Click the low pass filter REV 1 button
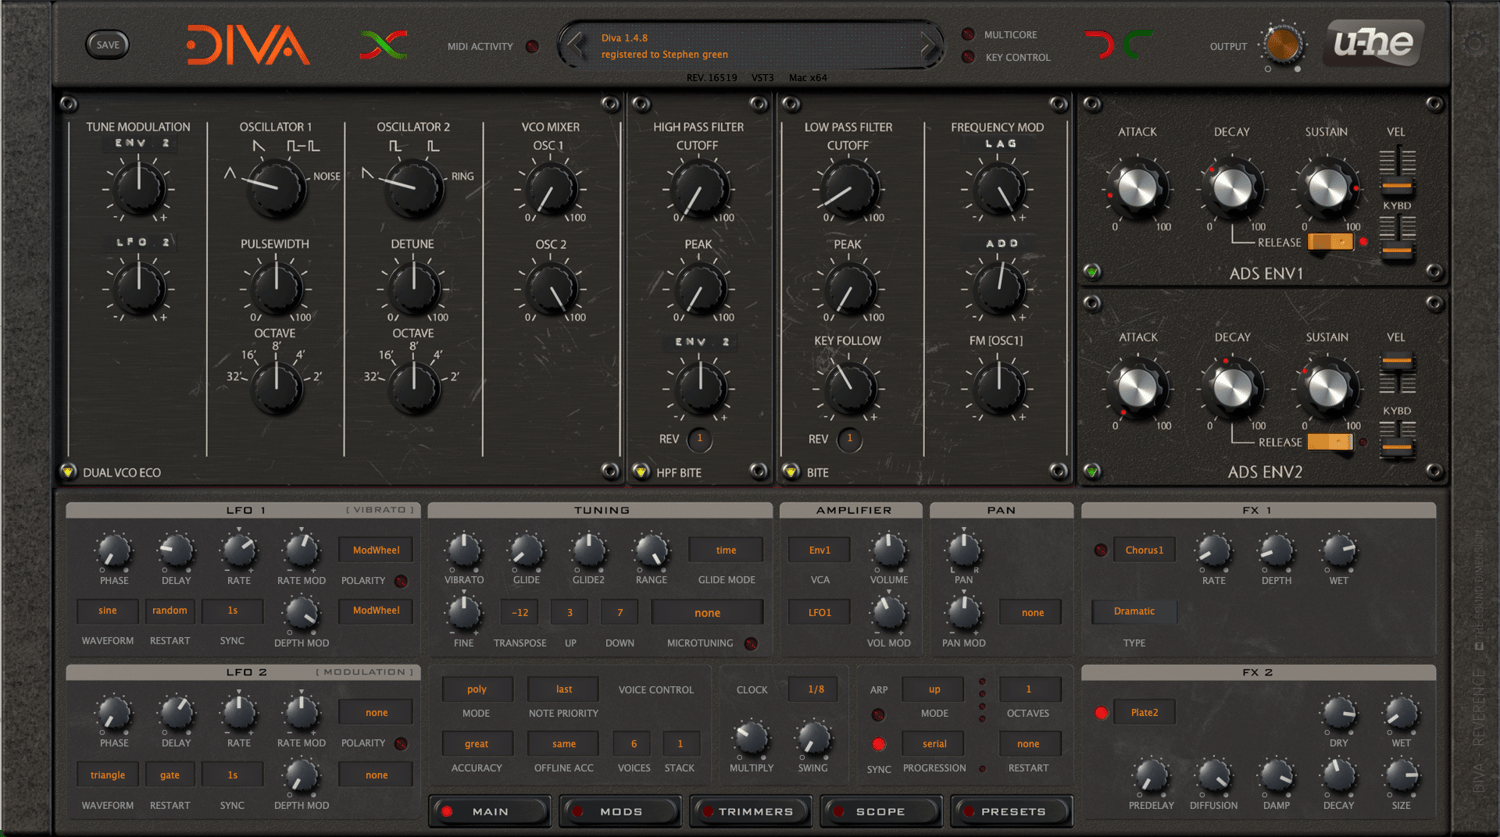 pos(849,438)
